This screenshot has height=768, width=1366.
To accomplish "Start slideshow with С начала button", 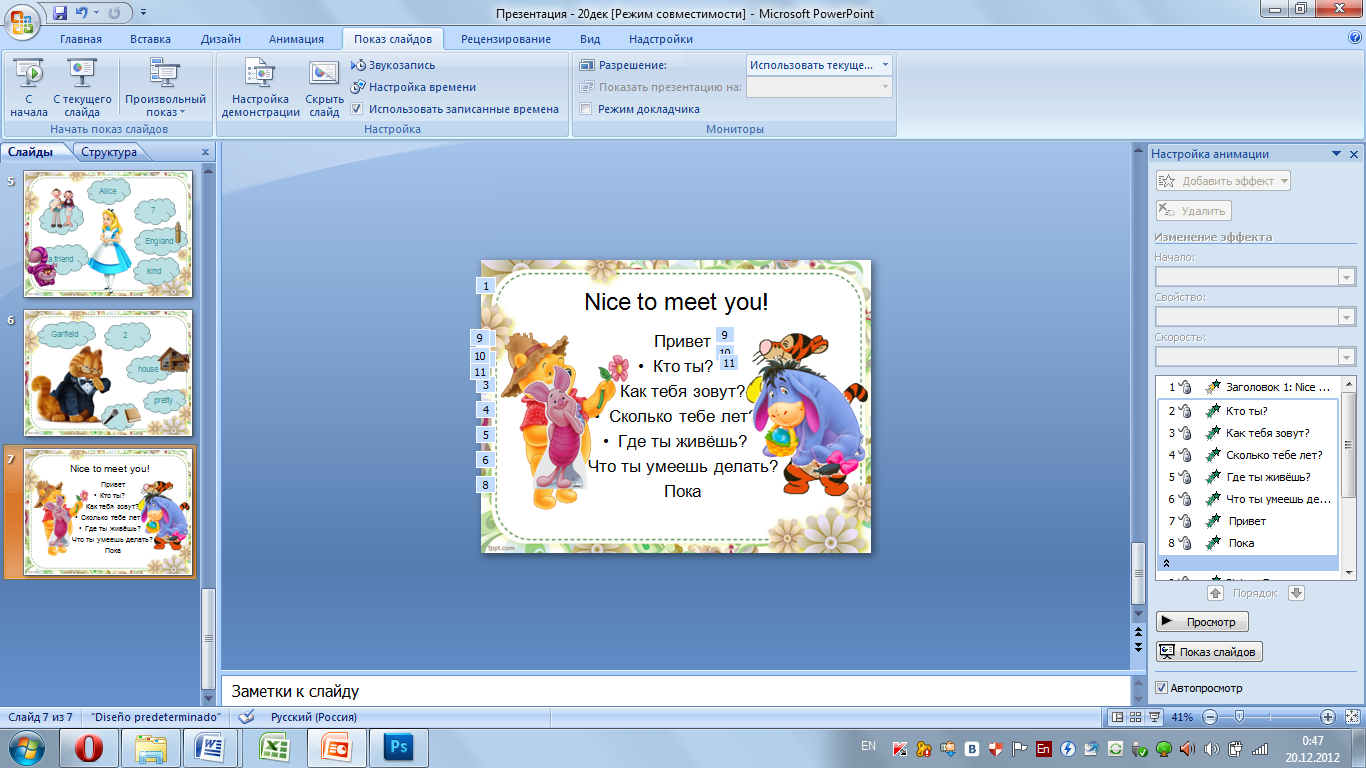I will tap(29, 88).
